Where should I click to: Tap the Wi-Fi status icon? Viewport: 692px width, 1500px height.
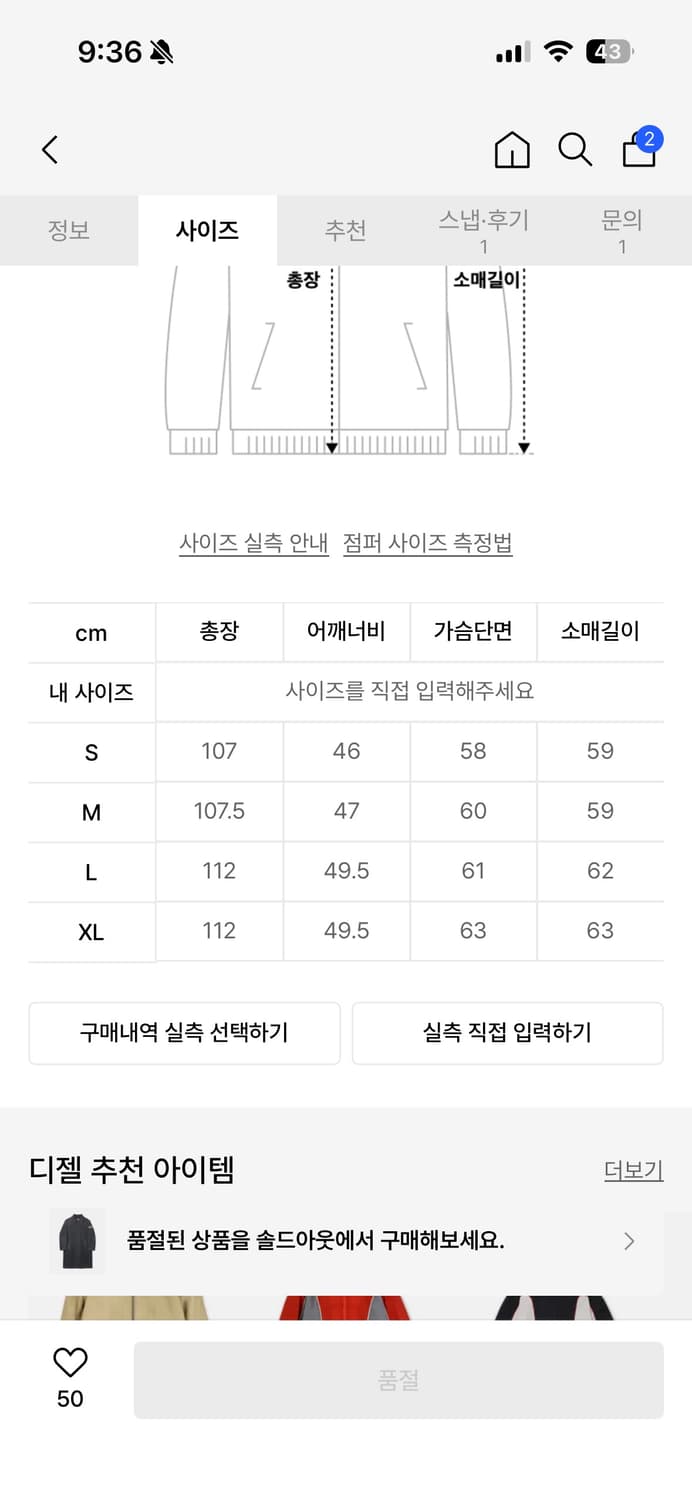(558, 52)
